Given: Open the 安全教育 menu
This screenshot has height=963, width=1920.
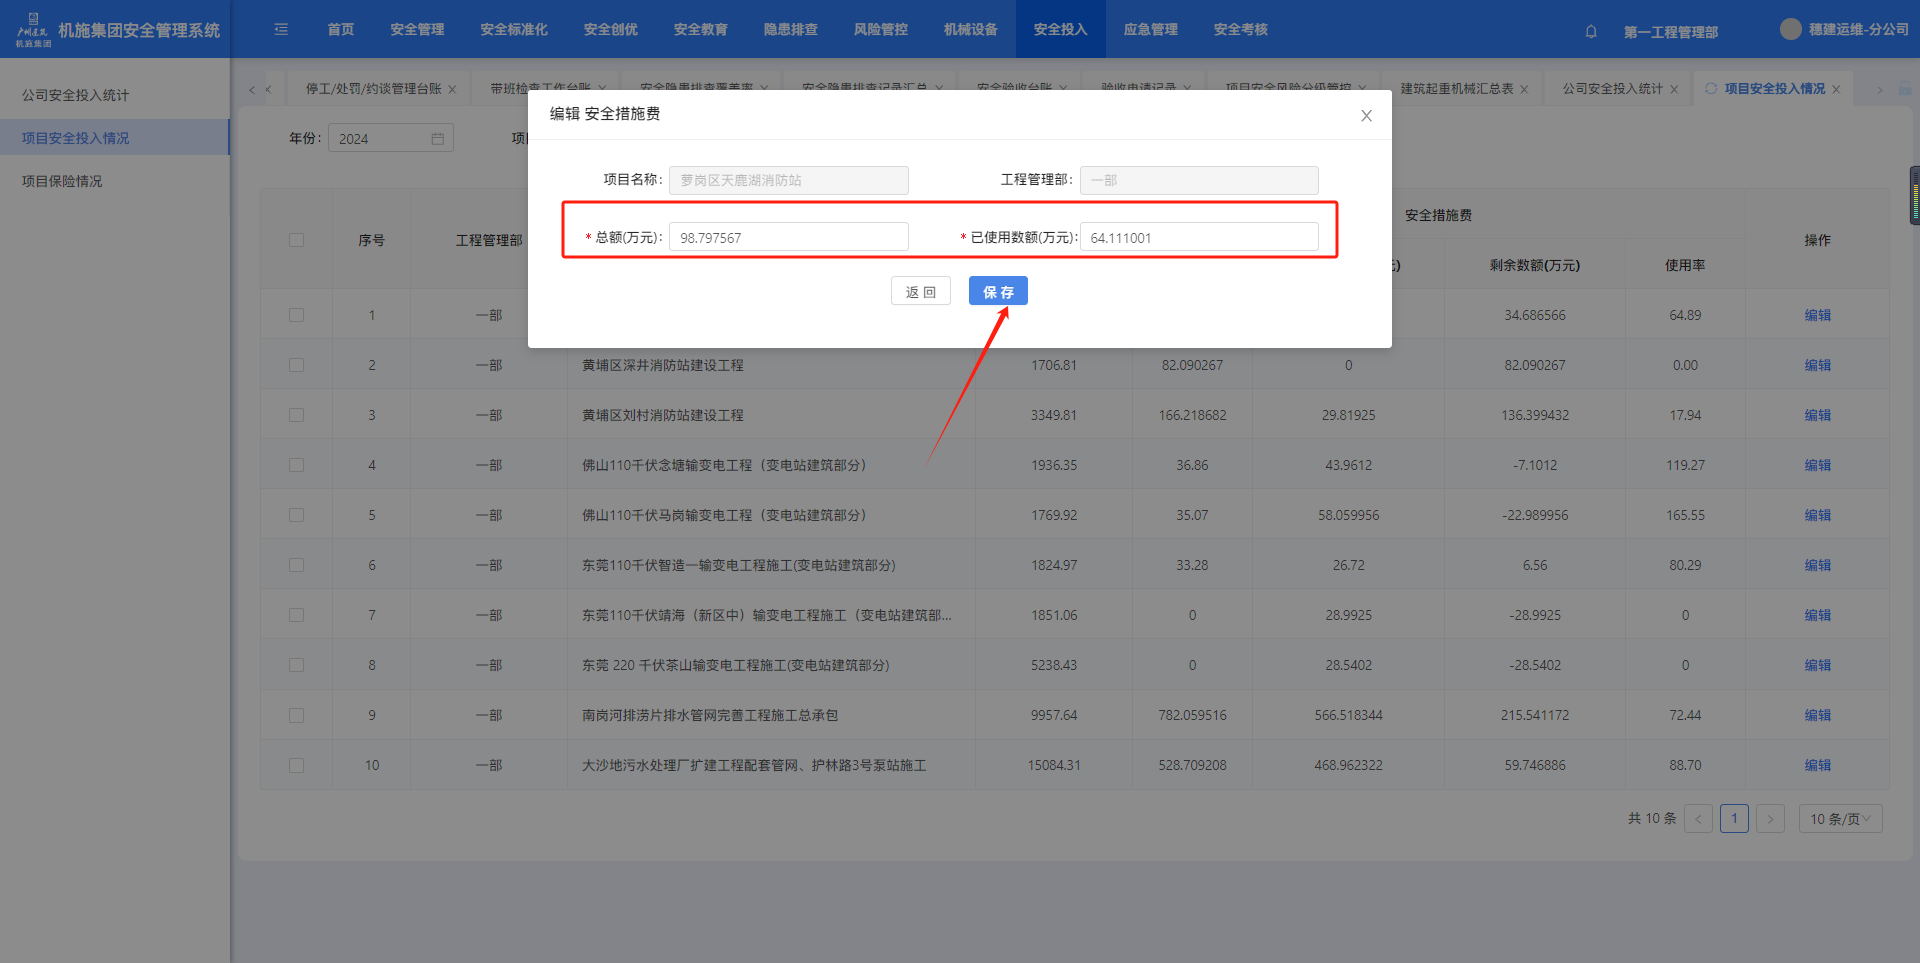Looking at the screenshot, I should tap(700, 30).
